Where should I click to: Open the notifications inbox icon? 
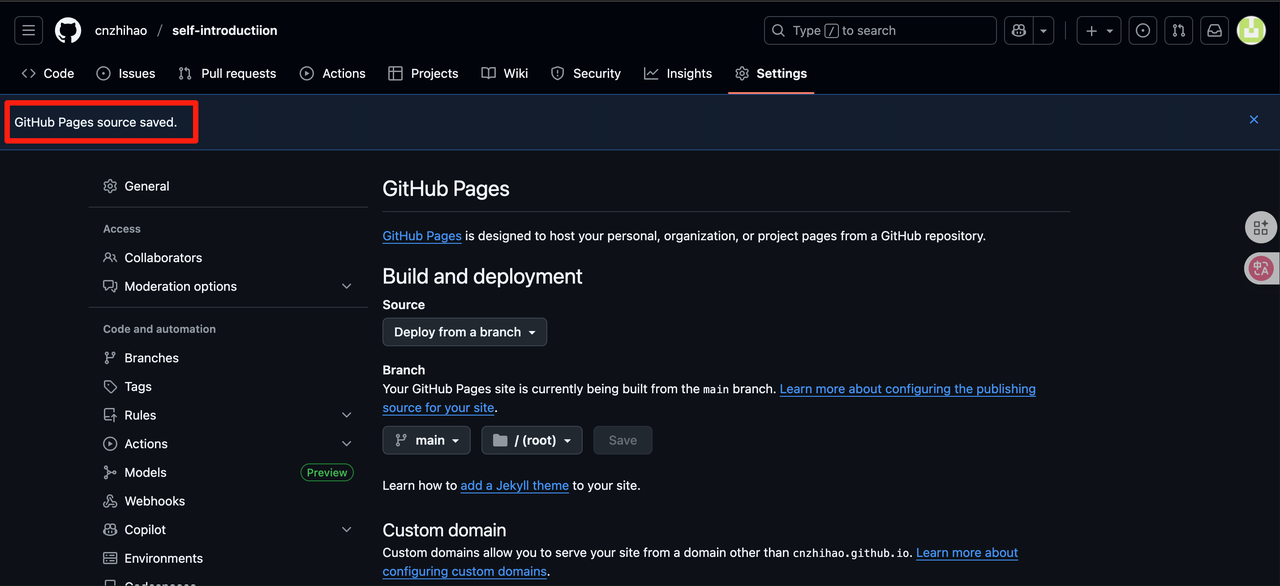tap(1214, 31)
